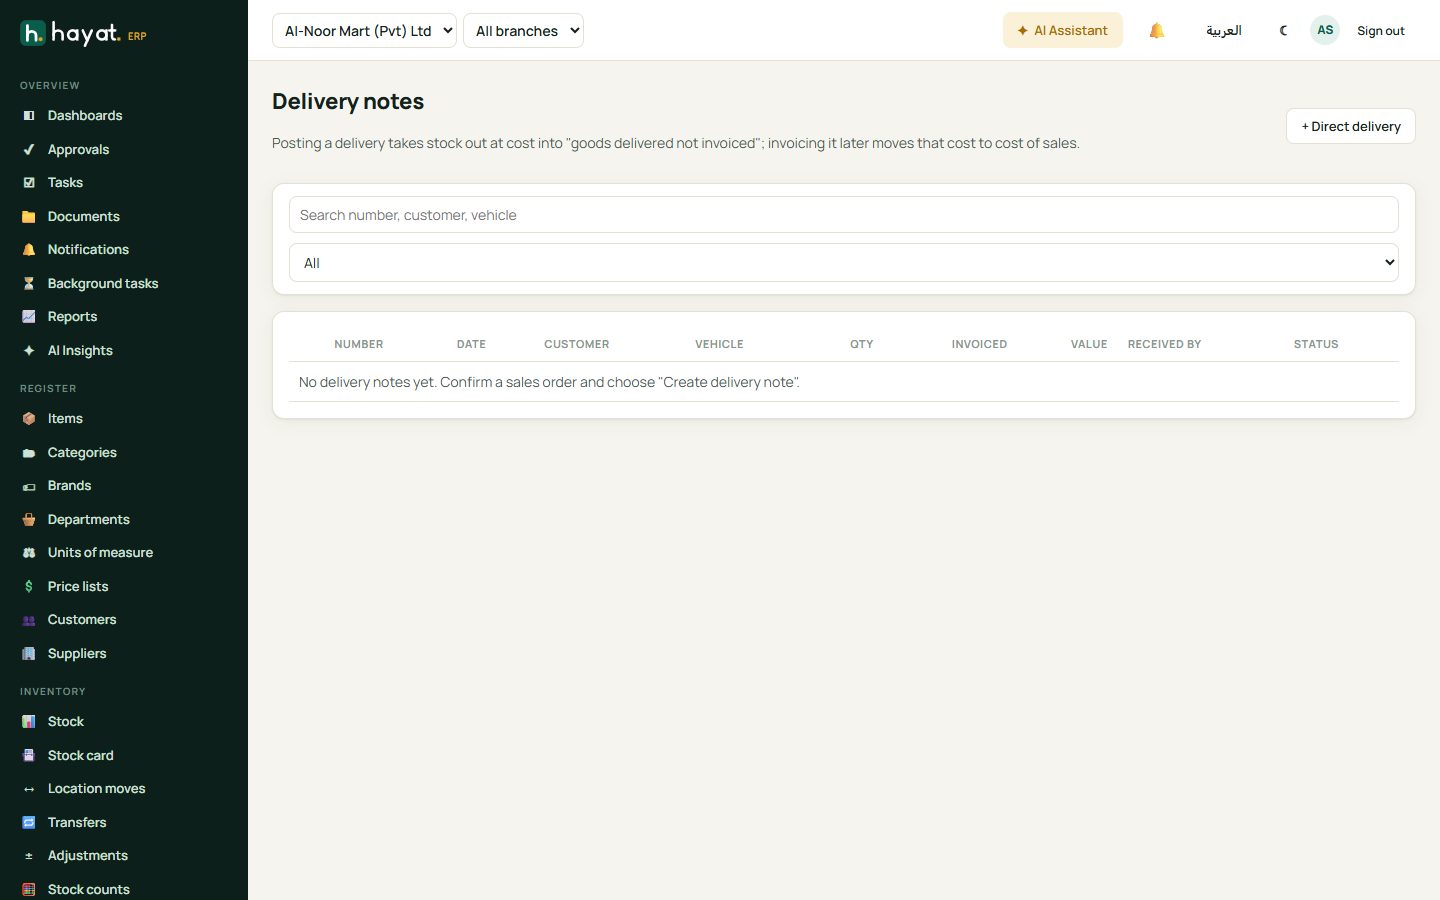Screen dimensions: 1440x900
Task: Click the Dashboards sidebar icon
Action: click(29, 116)
